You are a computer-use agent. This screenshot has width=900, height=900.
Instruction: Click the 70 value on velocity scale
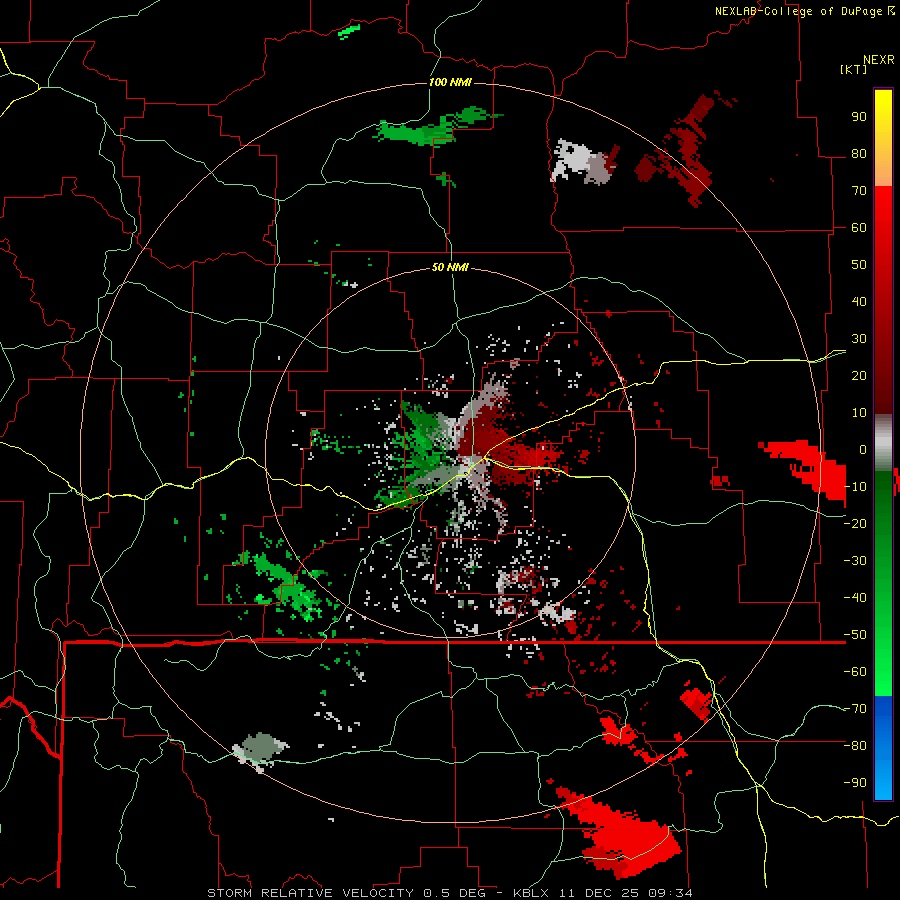(x=859, y=191)
